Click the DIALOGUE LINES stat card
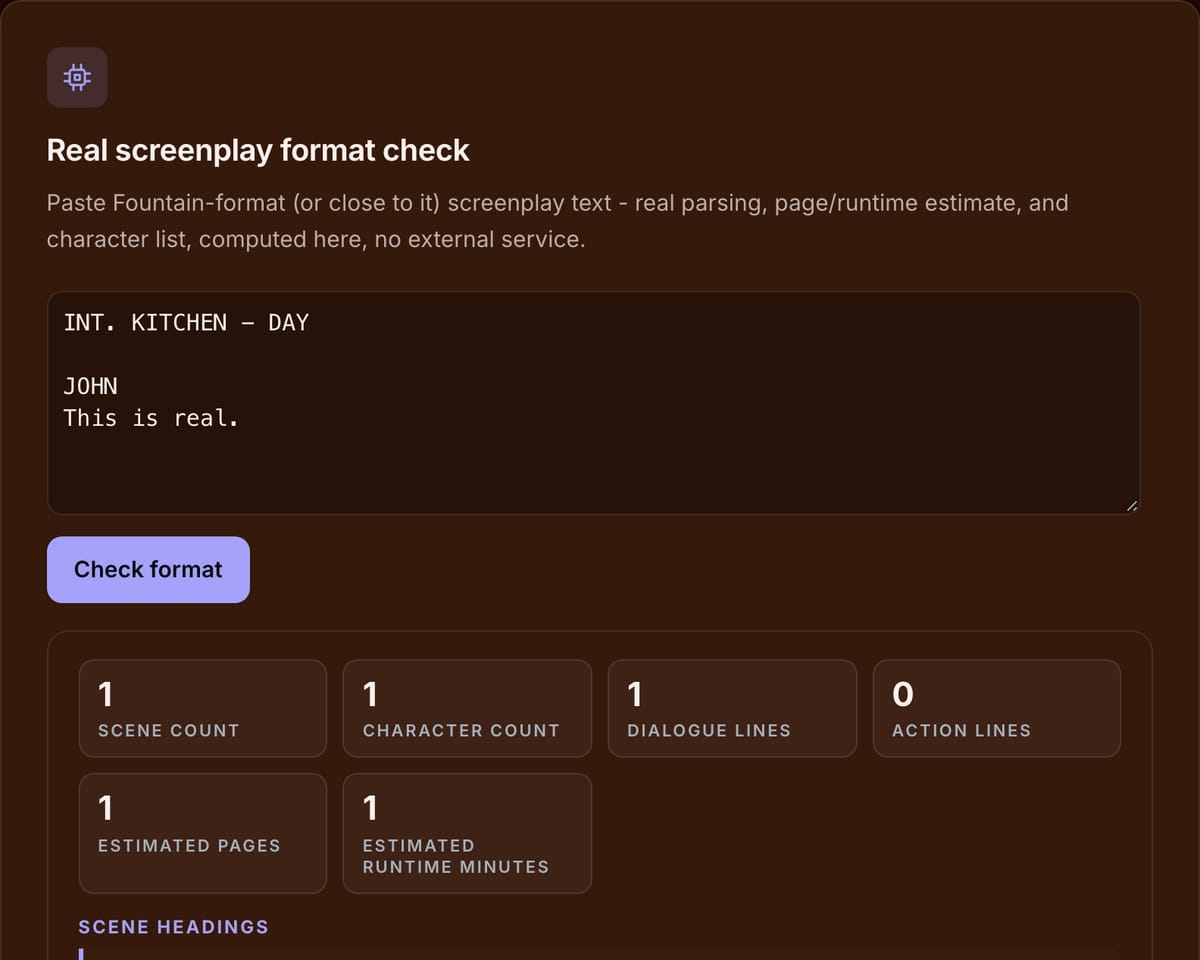The width and height of the screenshot is (1200, 960). click(732, 708)
